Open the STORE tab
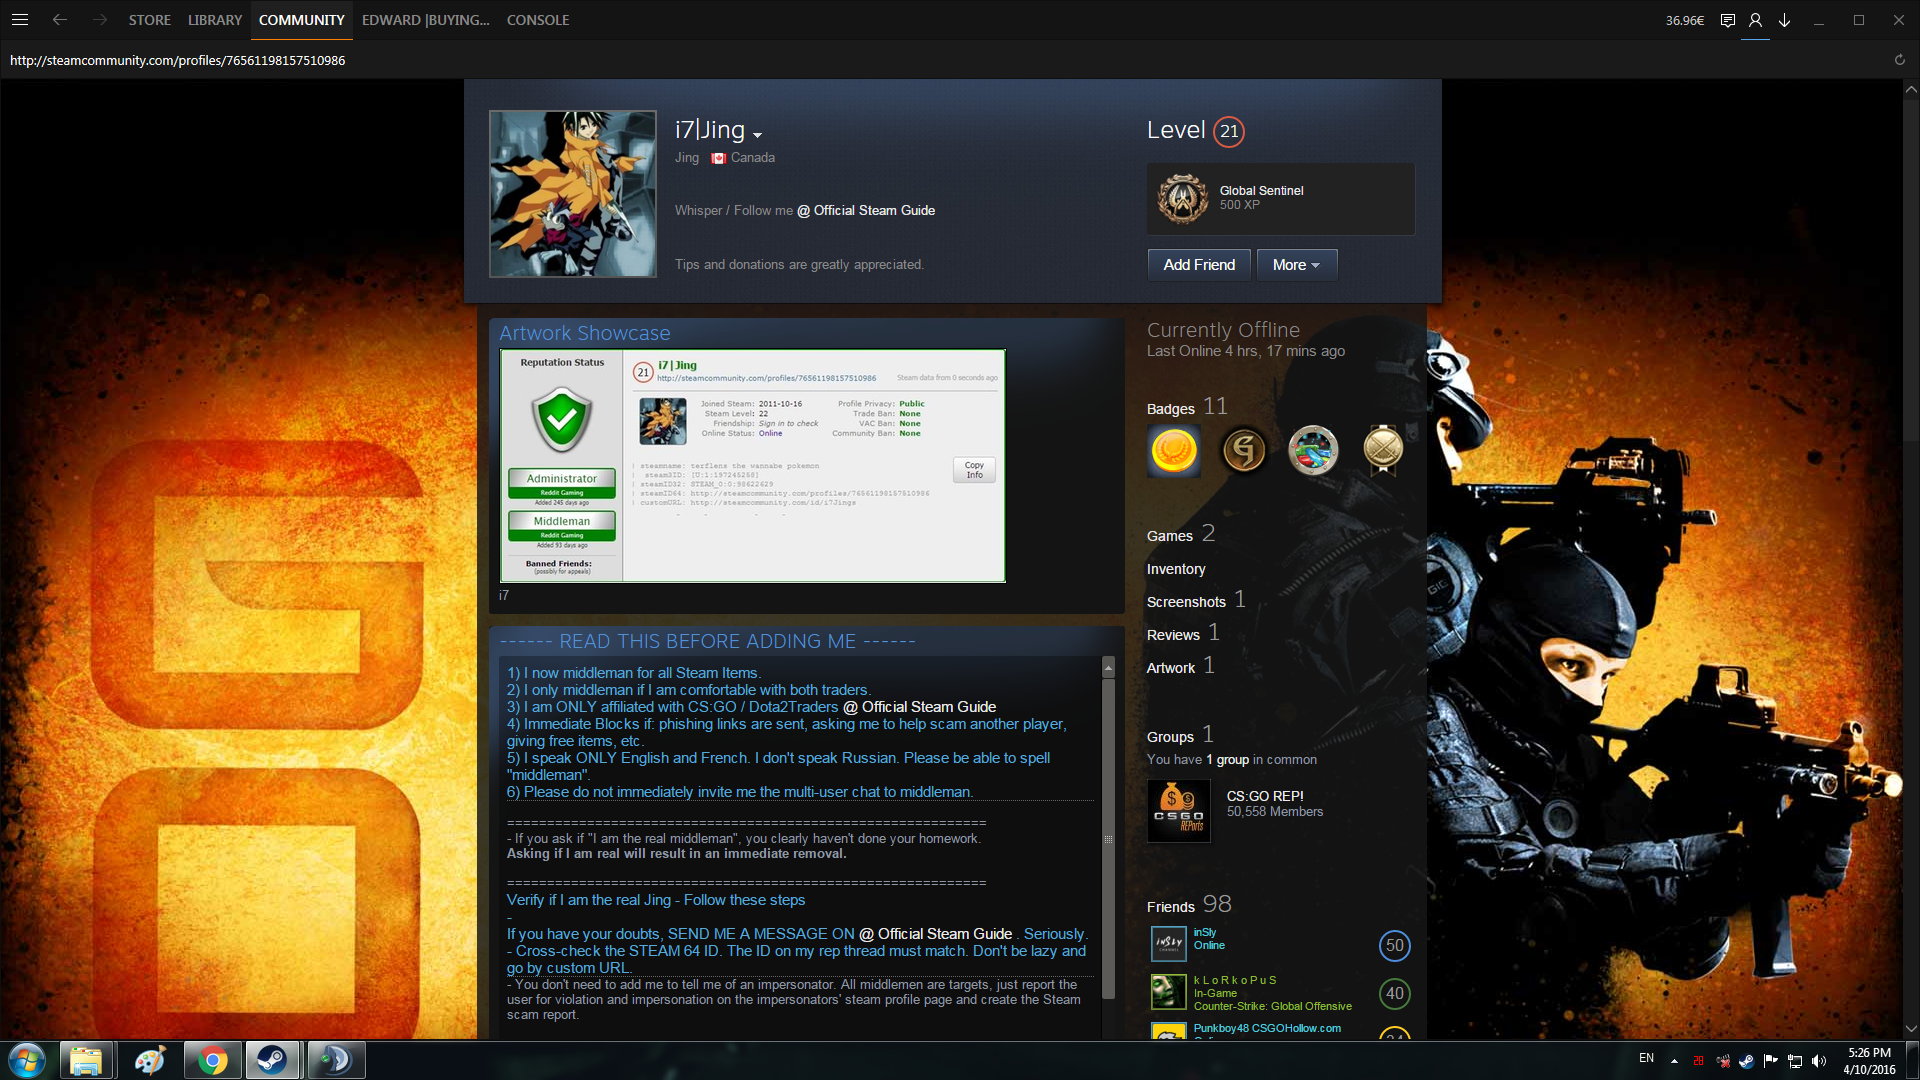The width and height of the screenshot is (1920, 1080). pos(149,20)
